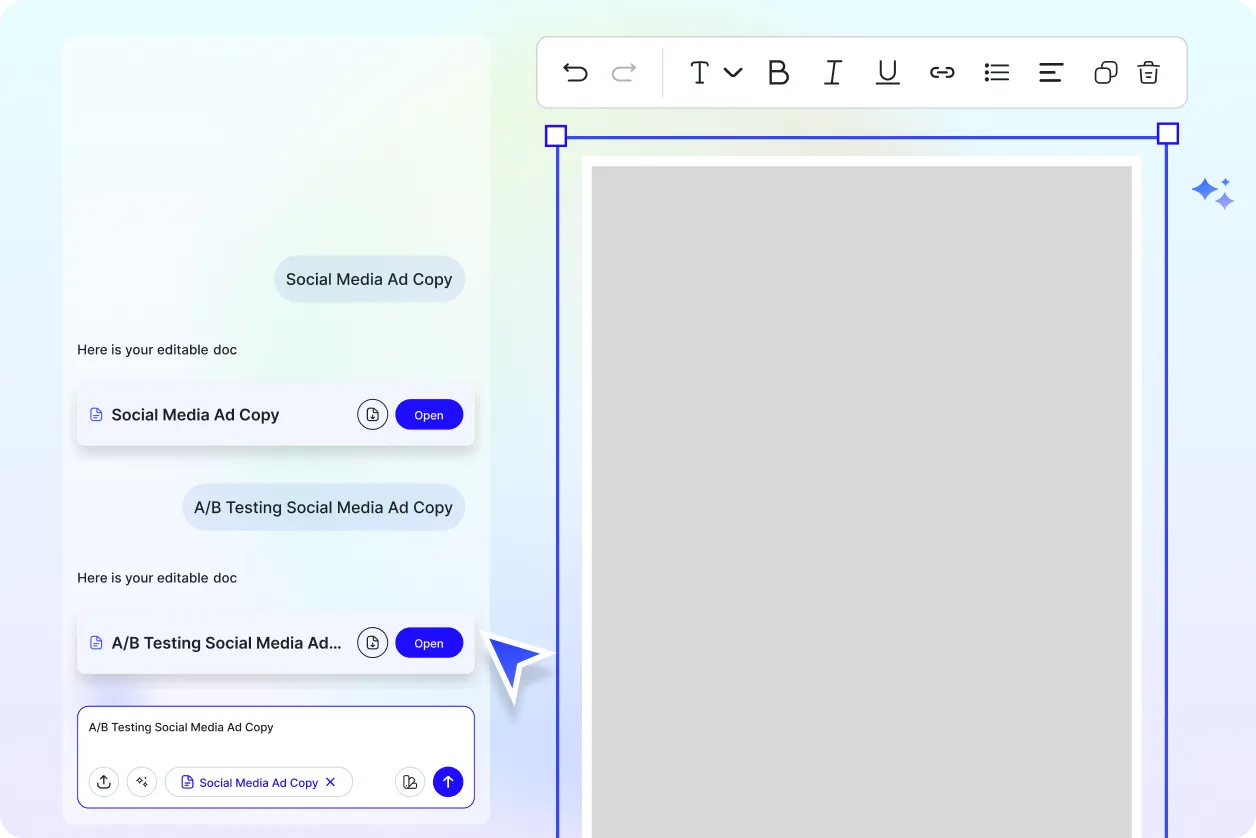Open the A/B Testing Social Media Ad doc

pyautogui.click(x=429, y=643)
